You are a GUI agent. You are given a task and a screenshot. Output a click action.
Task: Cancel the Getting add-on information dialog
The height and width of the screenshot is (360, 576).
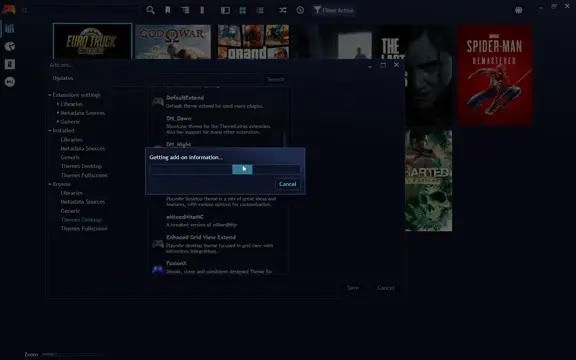click(x=287, y=184)
